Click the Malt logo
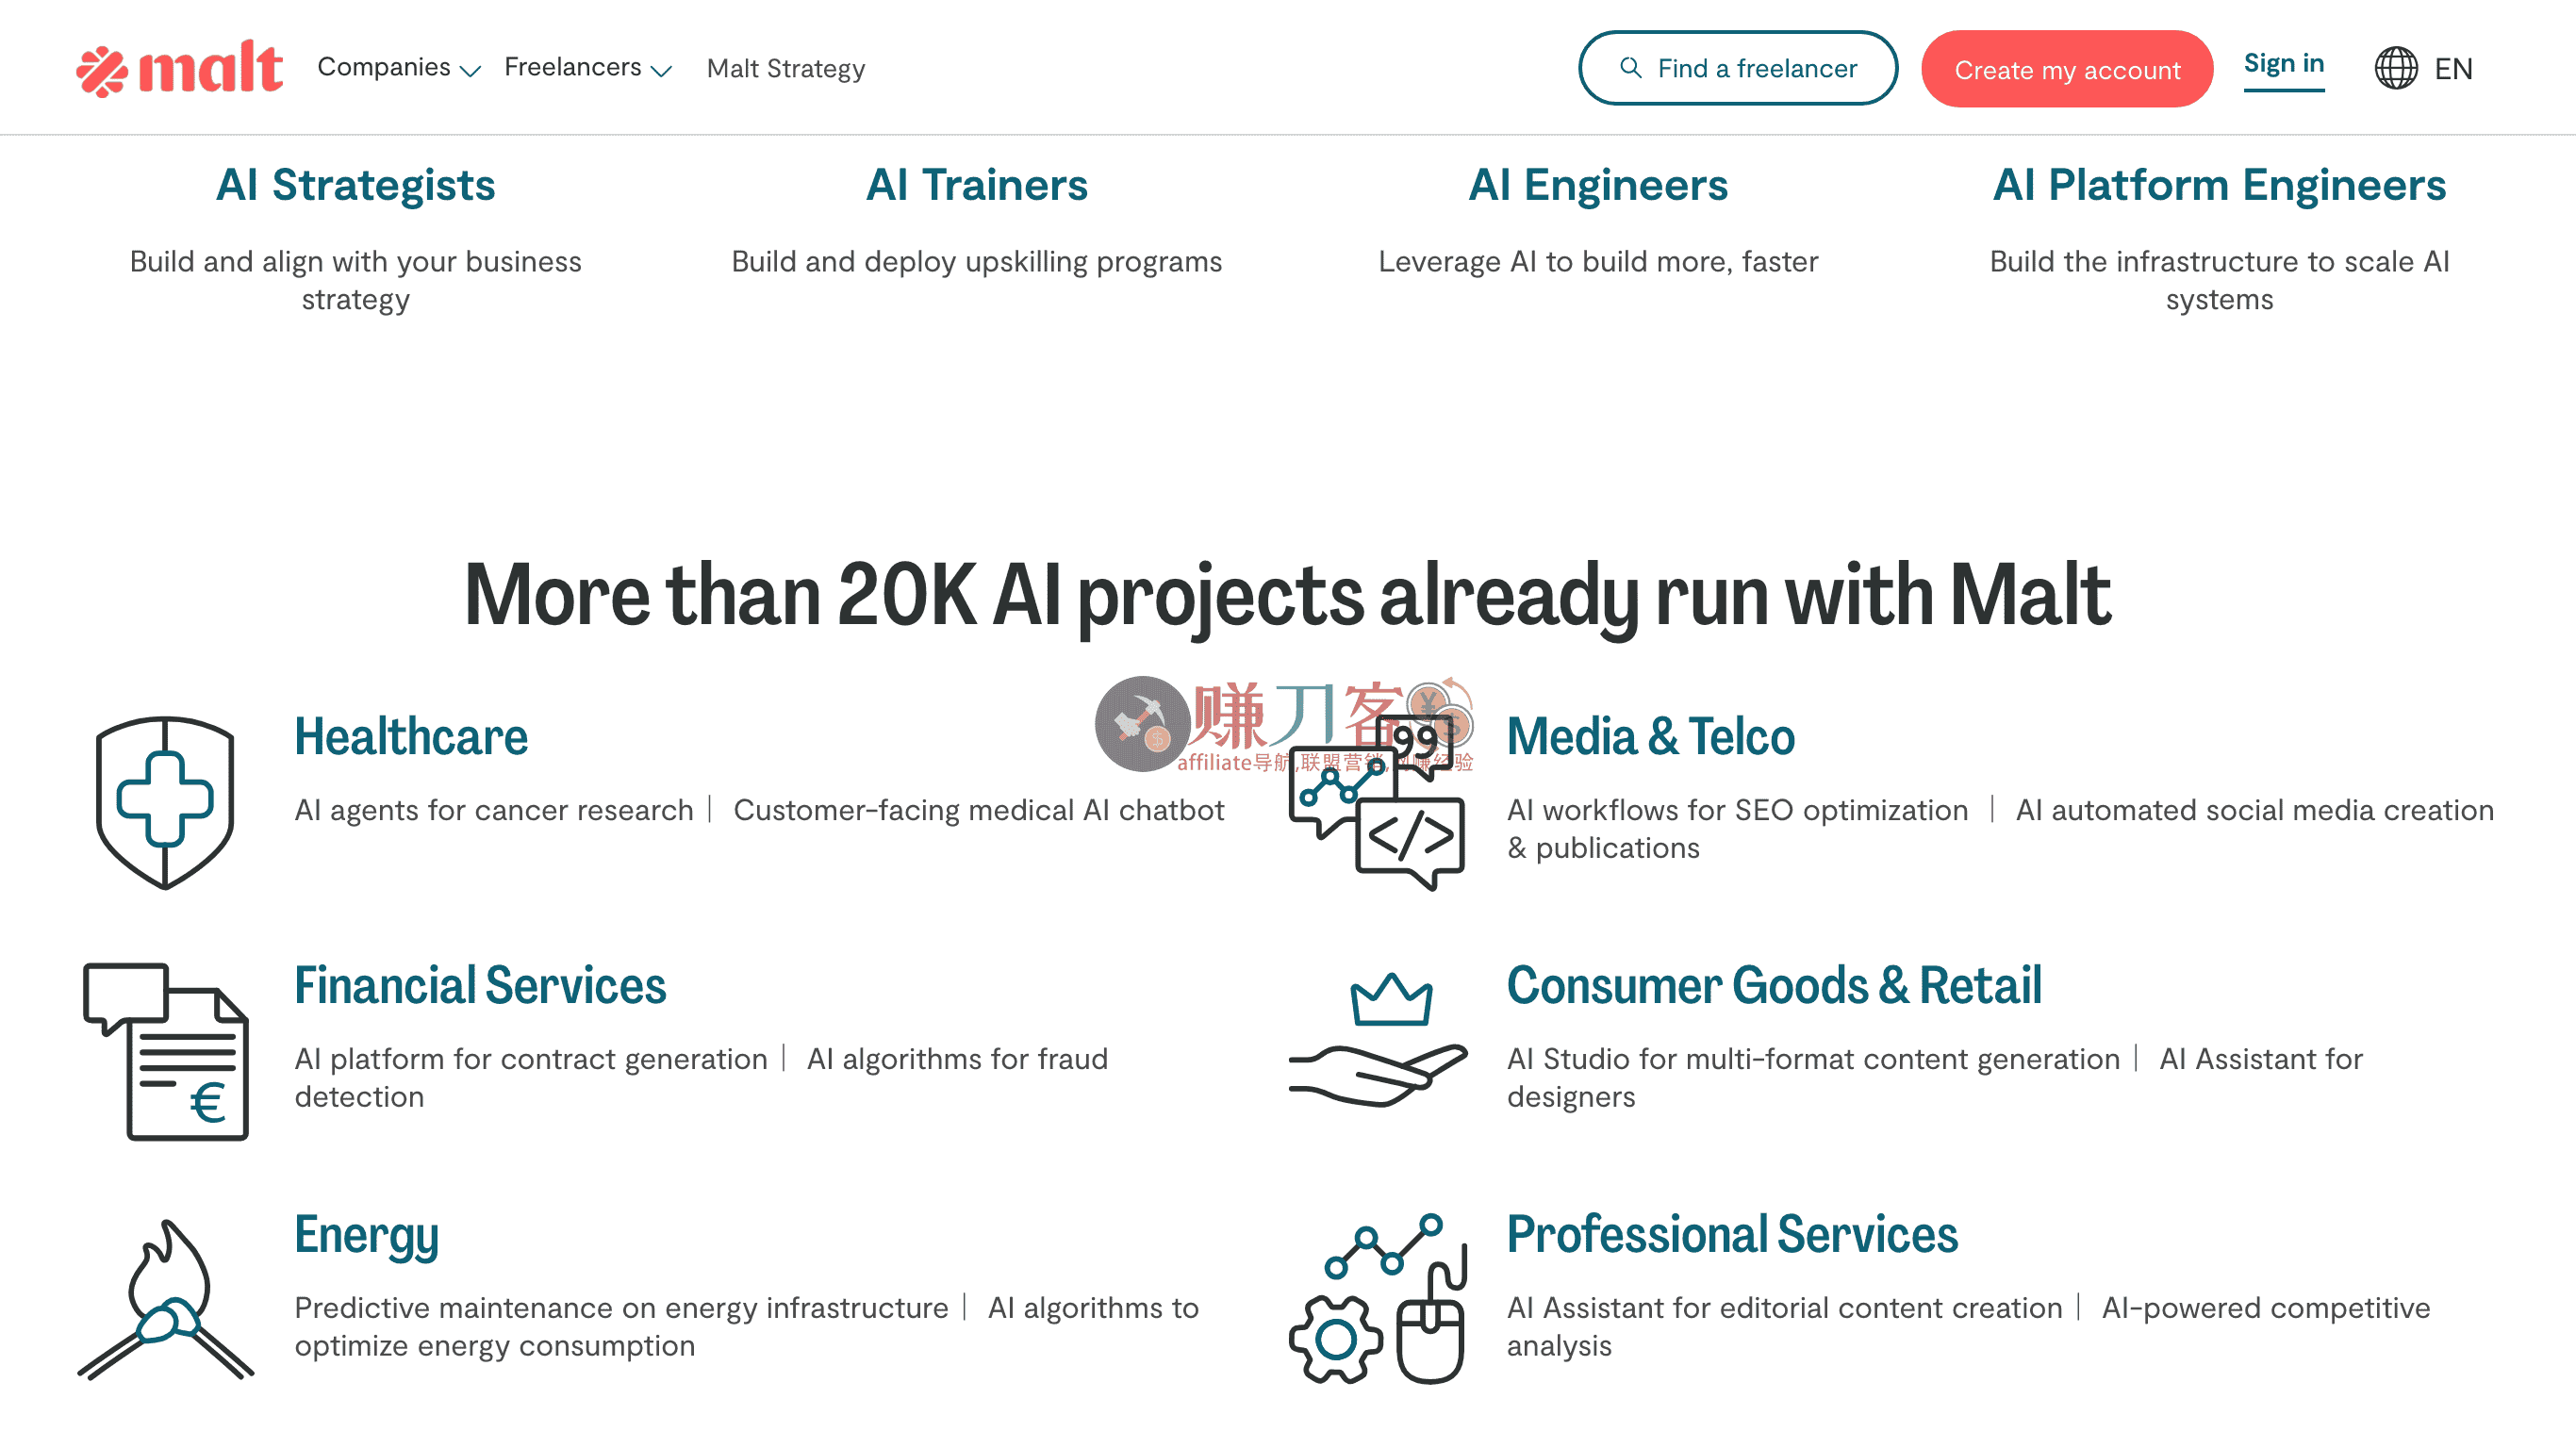2576x1448 pixels. pos(180,68)
